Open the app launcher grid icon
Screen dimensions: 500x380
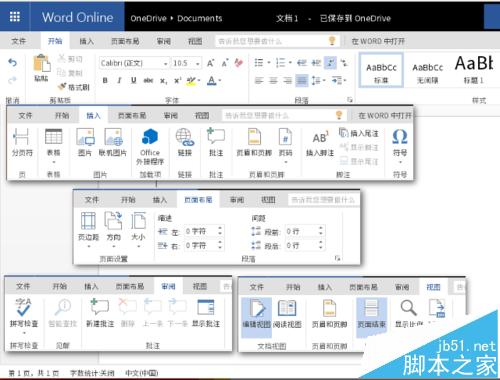click(15, 16)
